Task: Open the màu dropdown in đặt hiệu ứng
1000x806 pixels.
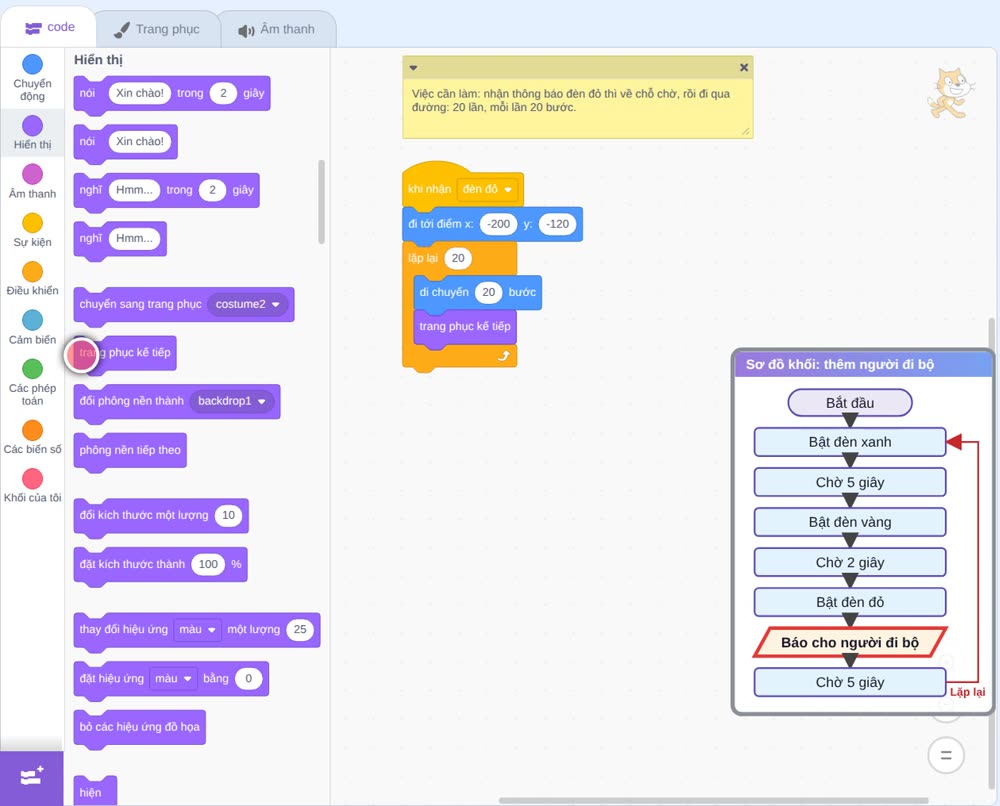Action: 173,678
